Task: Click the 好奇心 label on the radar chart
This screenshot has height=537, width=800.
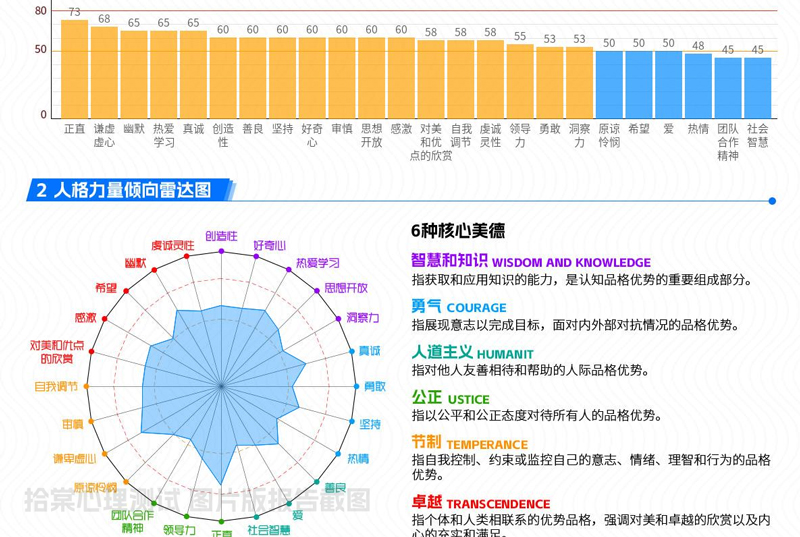Action: click(269, 246)
